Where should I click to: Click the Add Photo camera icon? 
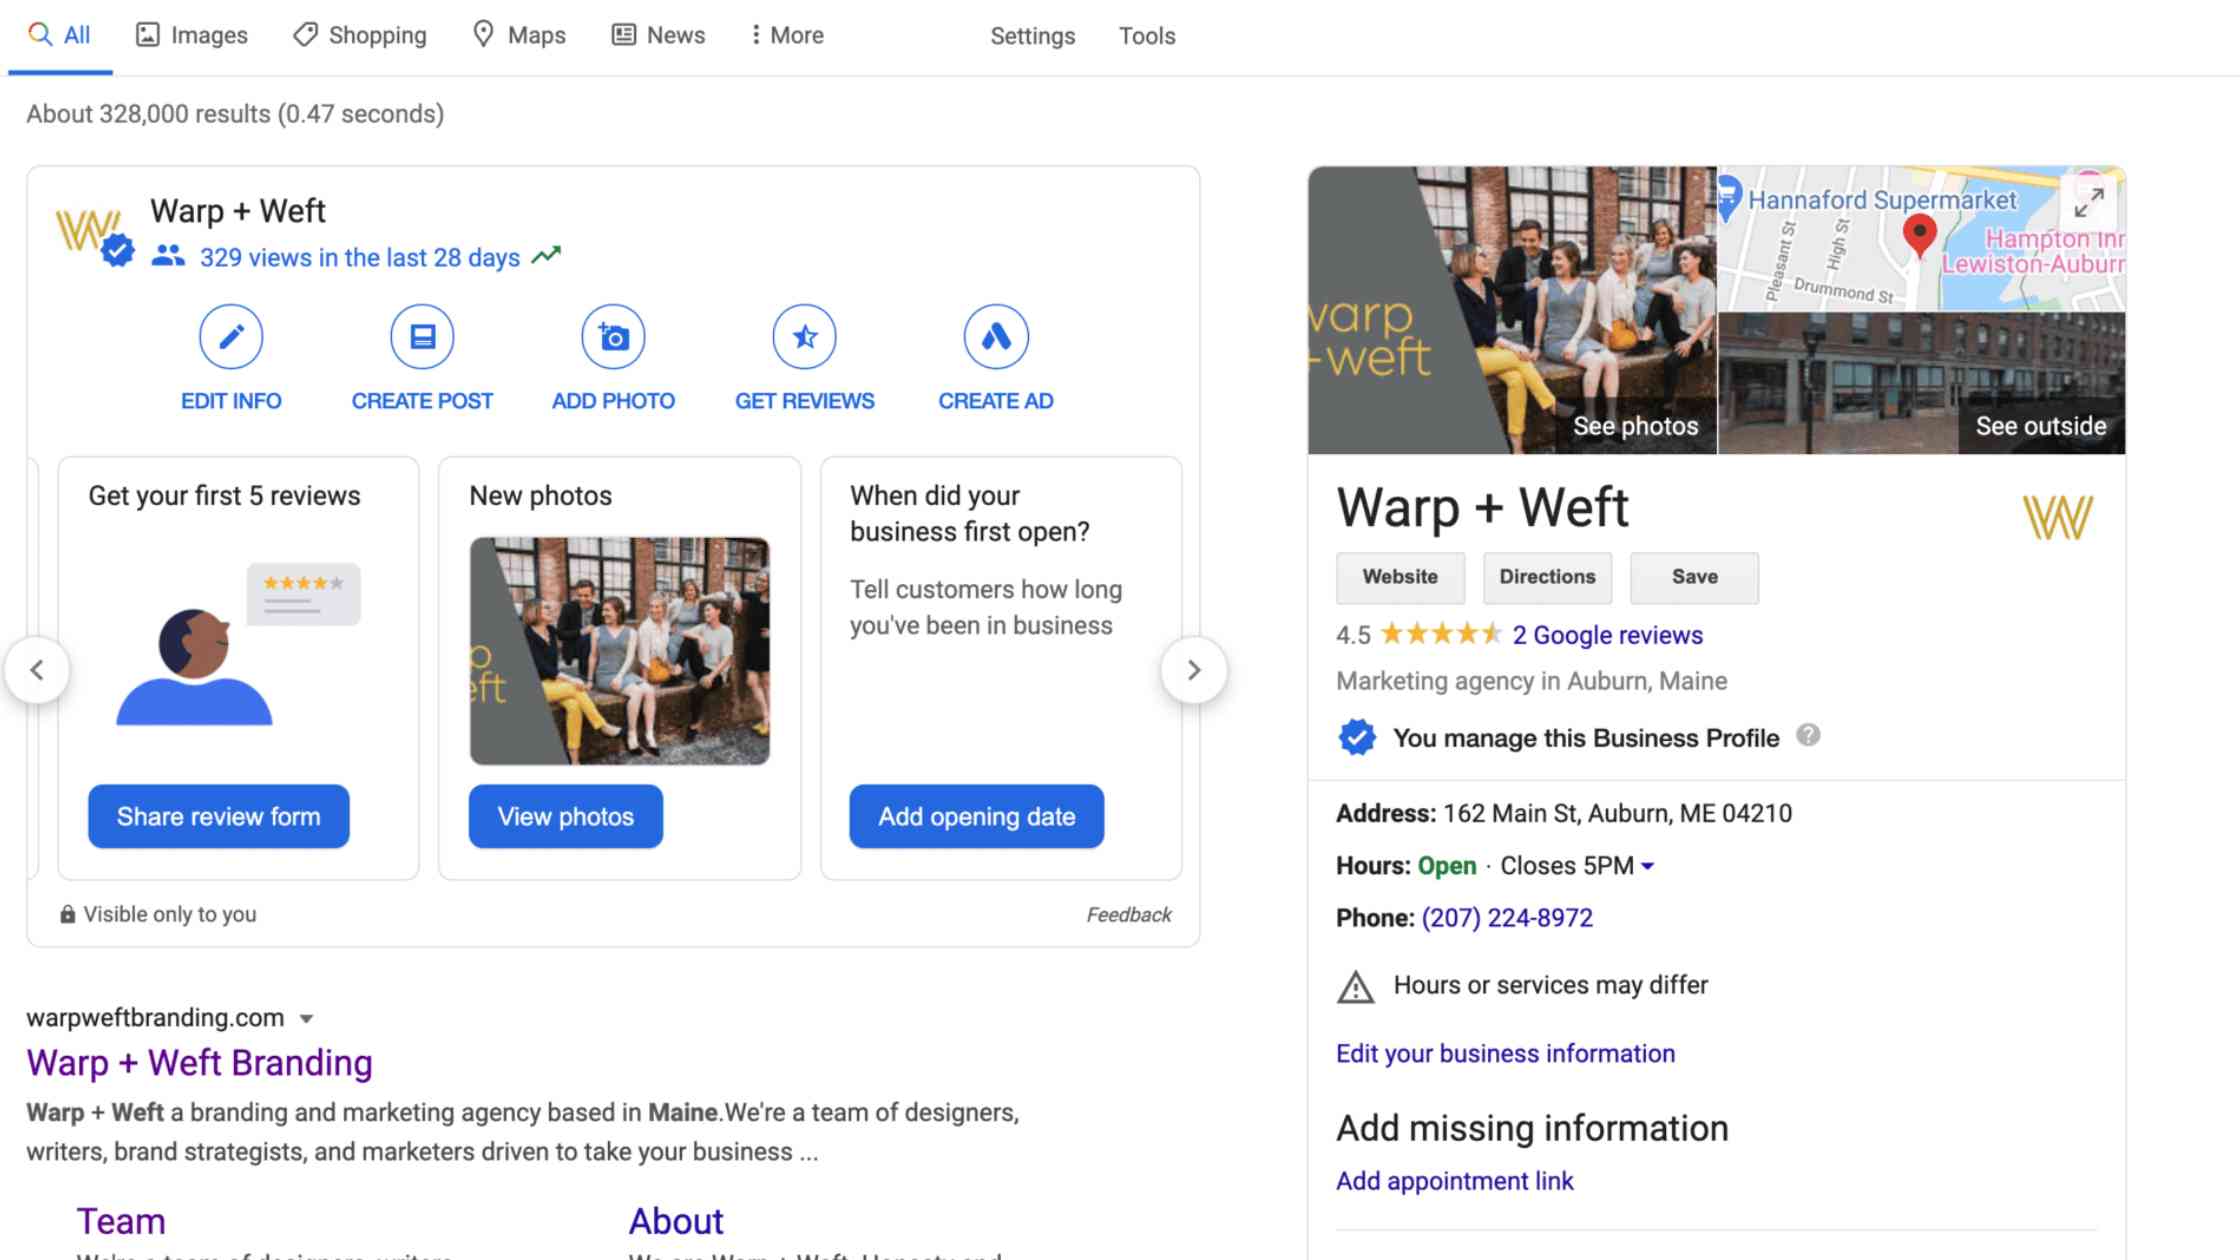613,337
